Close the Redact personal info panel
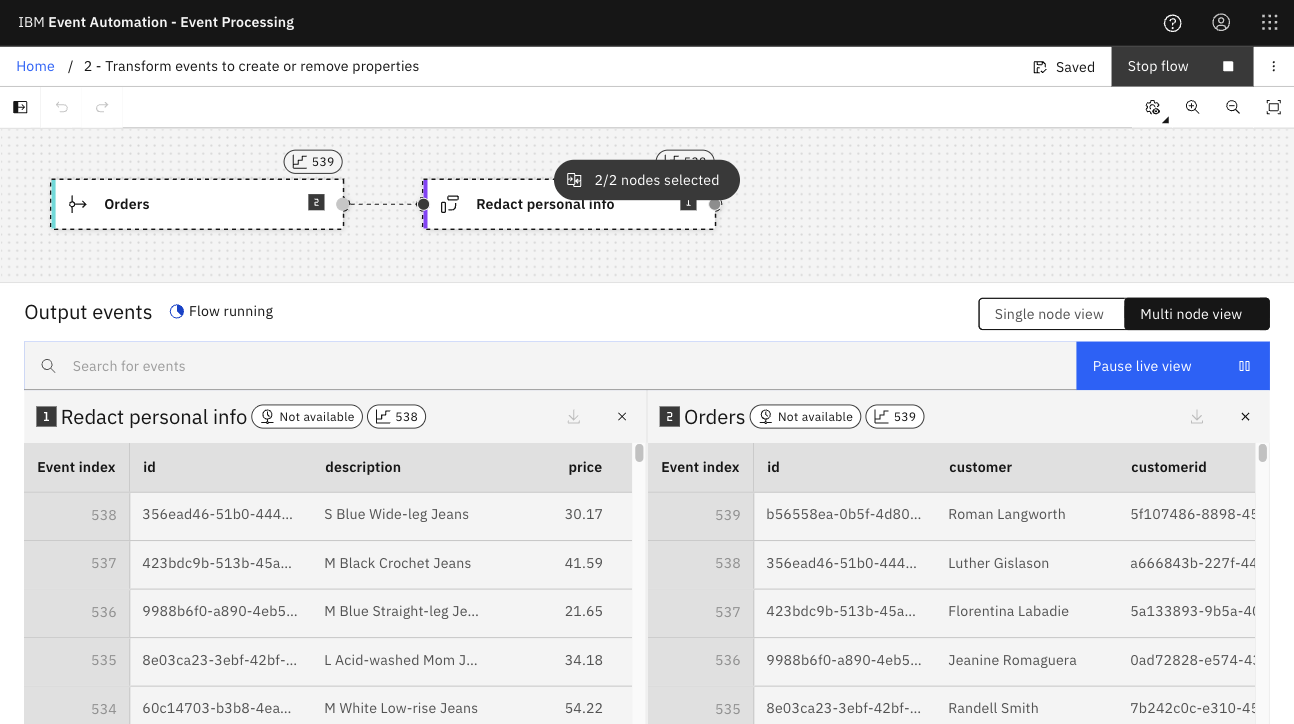 pos(622,417)
